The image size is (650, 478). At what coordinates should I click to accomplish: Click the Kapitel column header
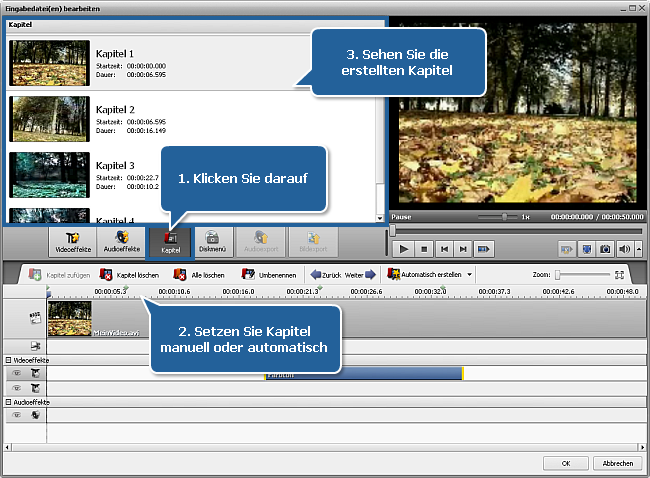pos(195,25)
